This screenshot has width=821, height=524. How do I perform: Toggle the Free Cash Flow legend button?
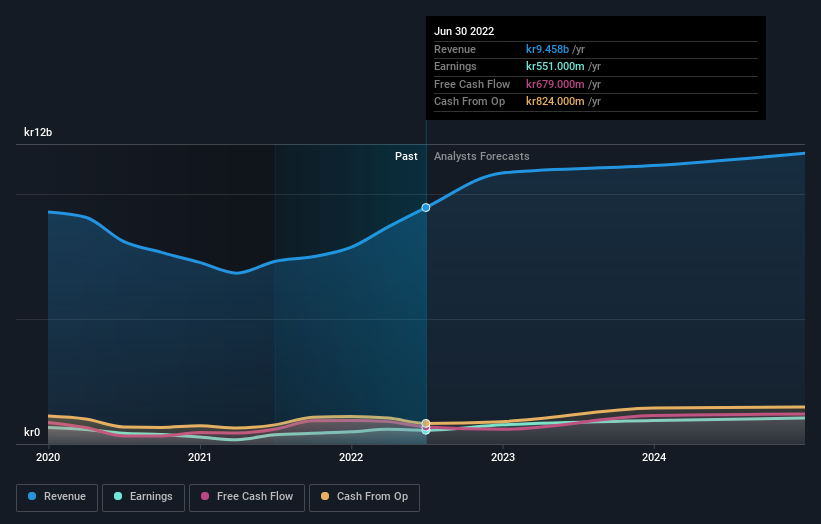[247, 497]
